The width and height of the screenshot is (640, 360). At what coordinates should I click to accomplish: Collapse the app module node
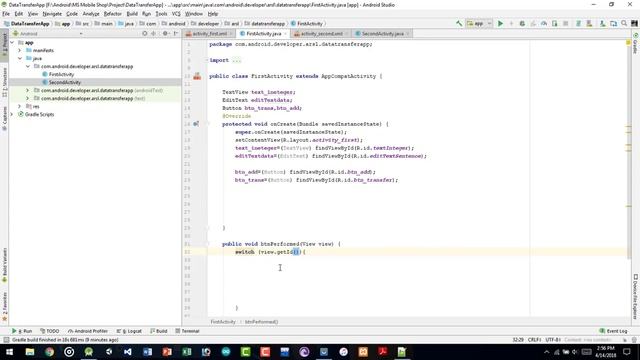coord(12,42)
